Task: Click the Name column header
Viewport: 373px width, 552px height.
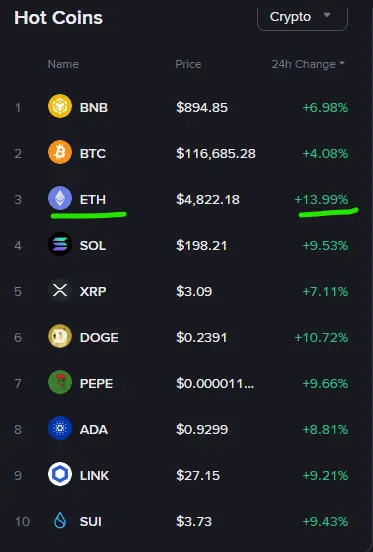Action: coord(63,64)
